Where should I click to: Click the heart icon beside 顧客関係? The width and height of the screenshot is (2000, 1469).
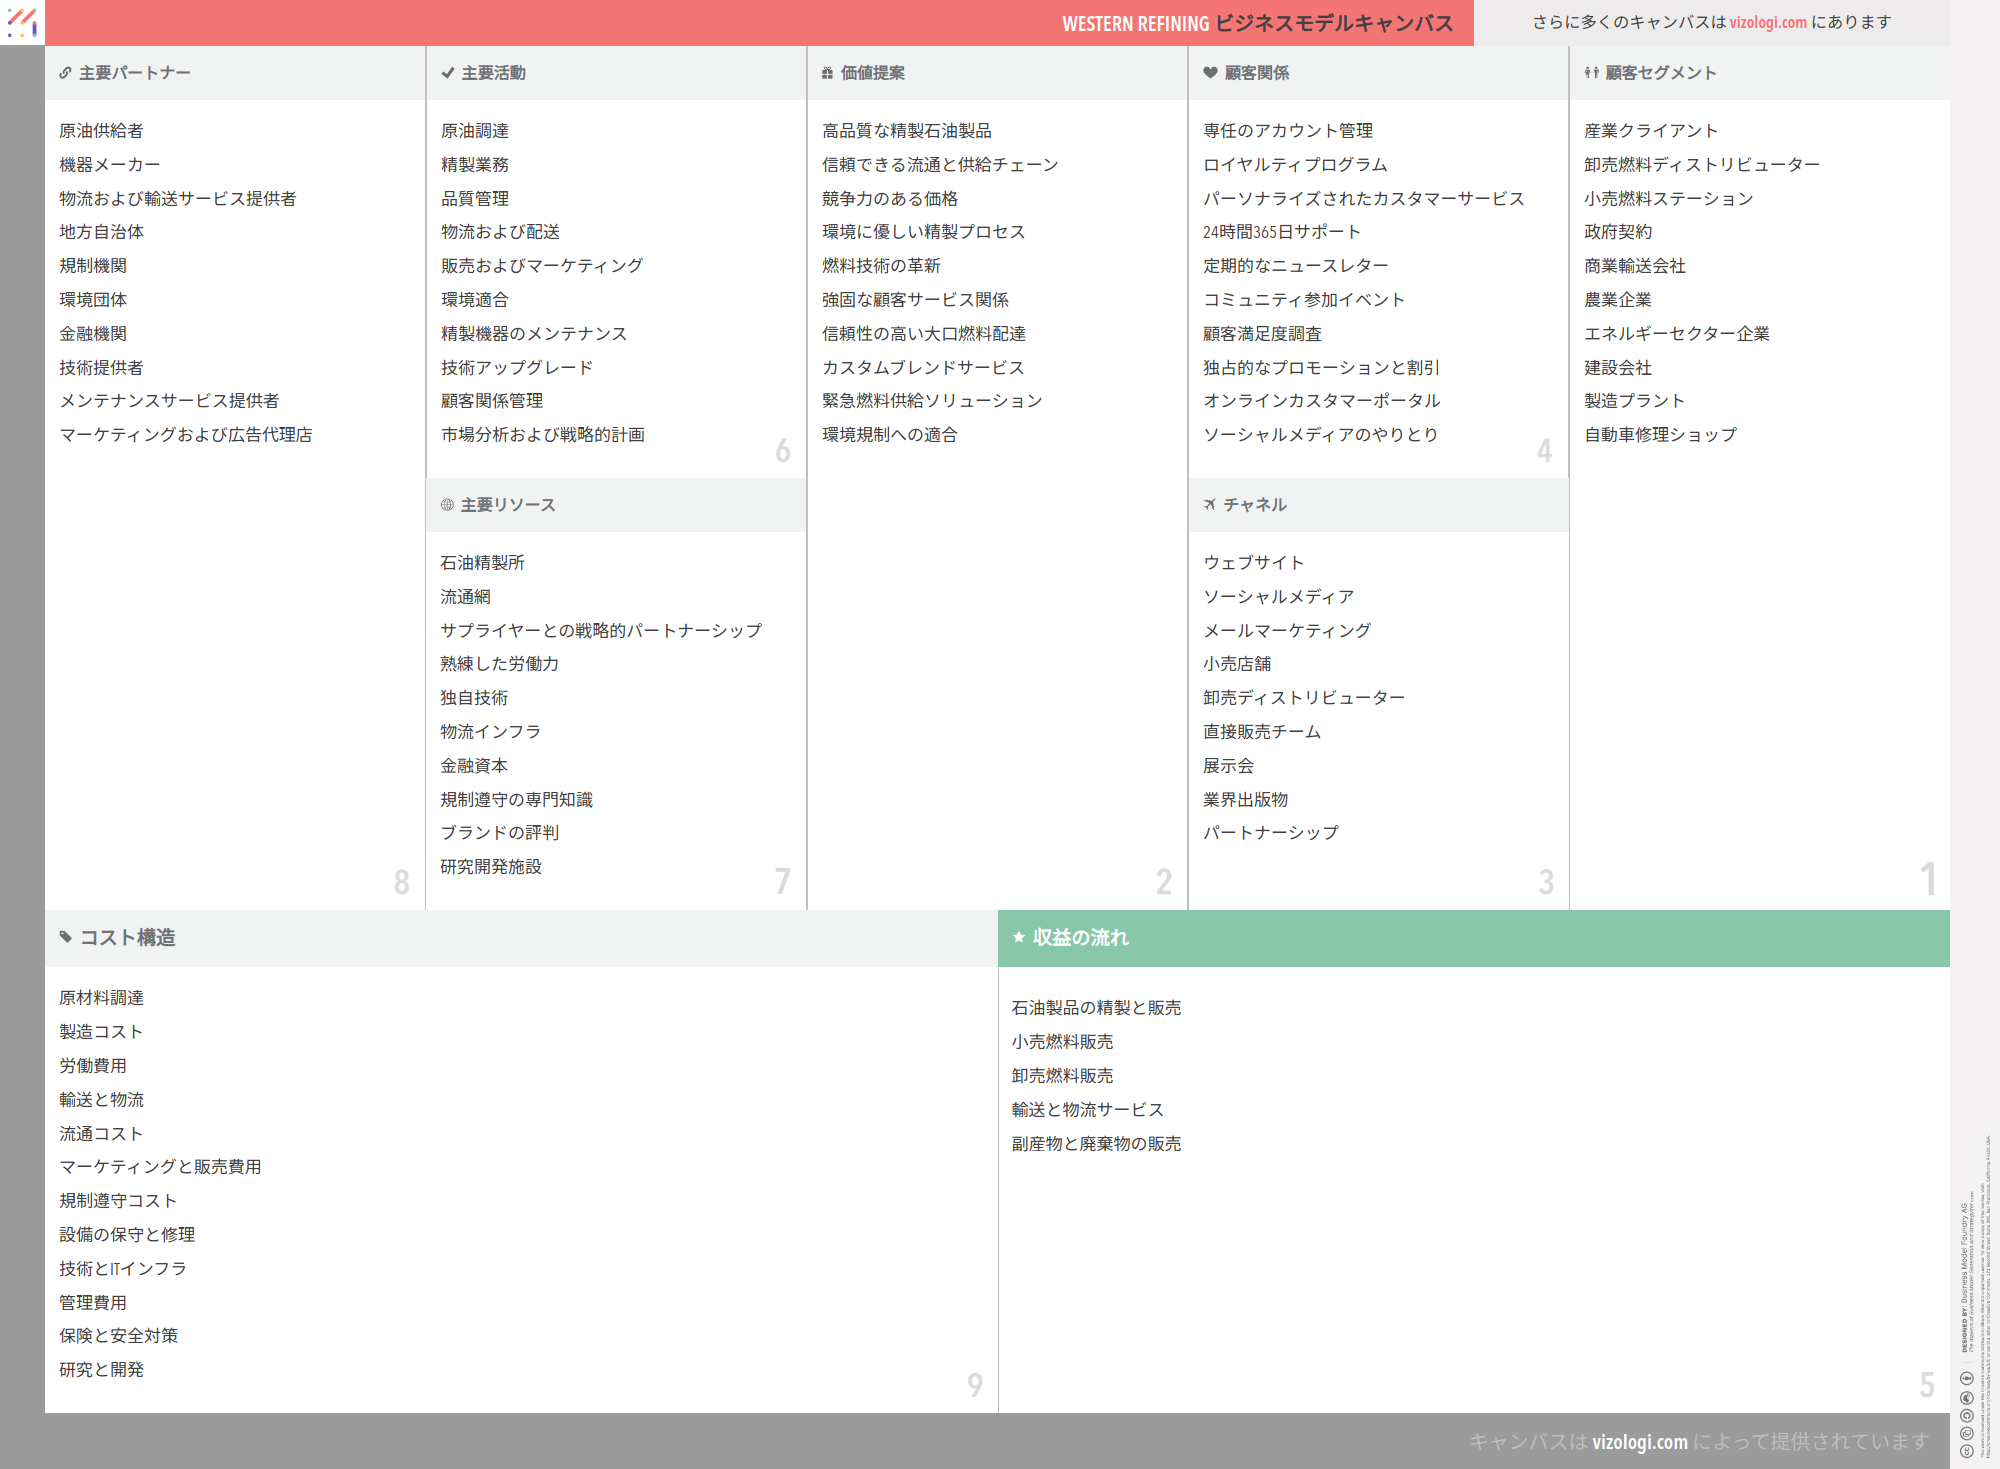tap(1210, 73)
